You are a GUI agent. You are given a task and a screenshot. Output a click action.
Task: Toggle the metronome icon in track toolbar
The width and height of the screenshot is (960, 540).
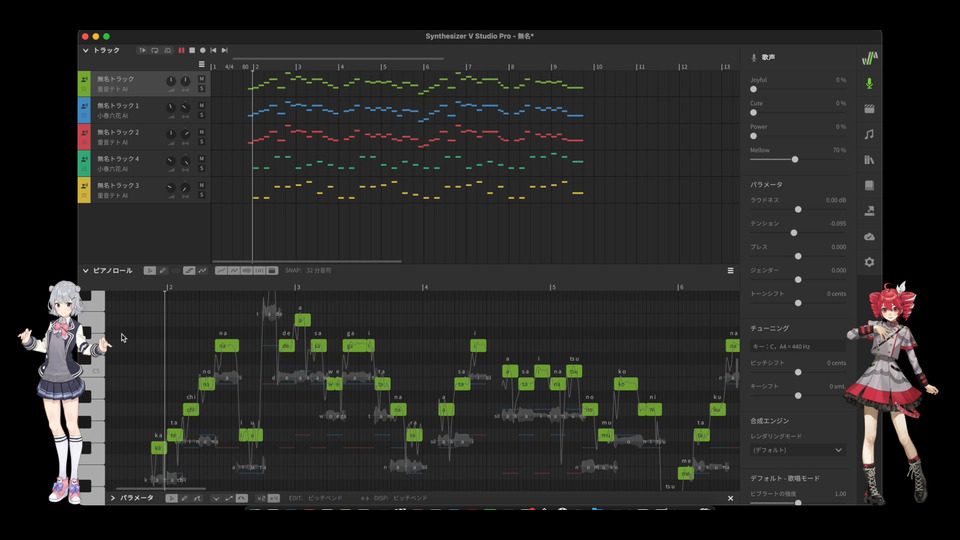pos(168,50)
